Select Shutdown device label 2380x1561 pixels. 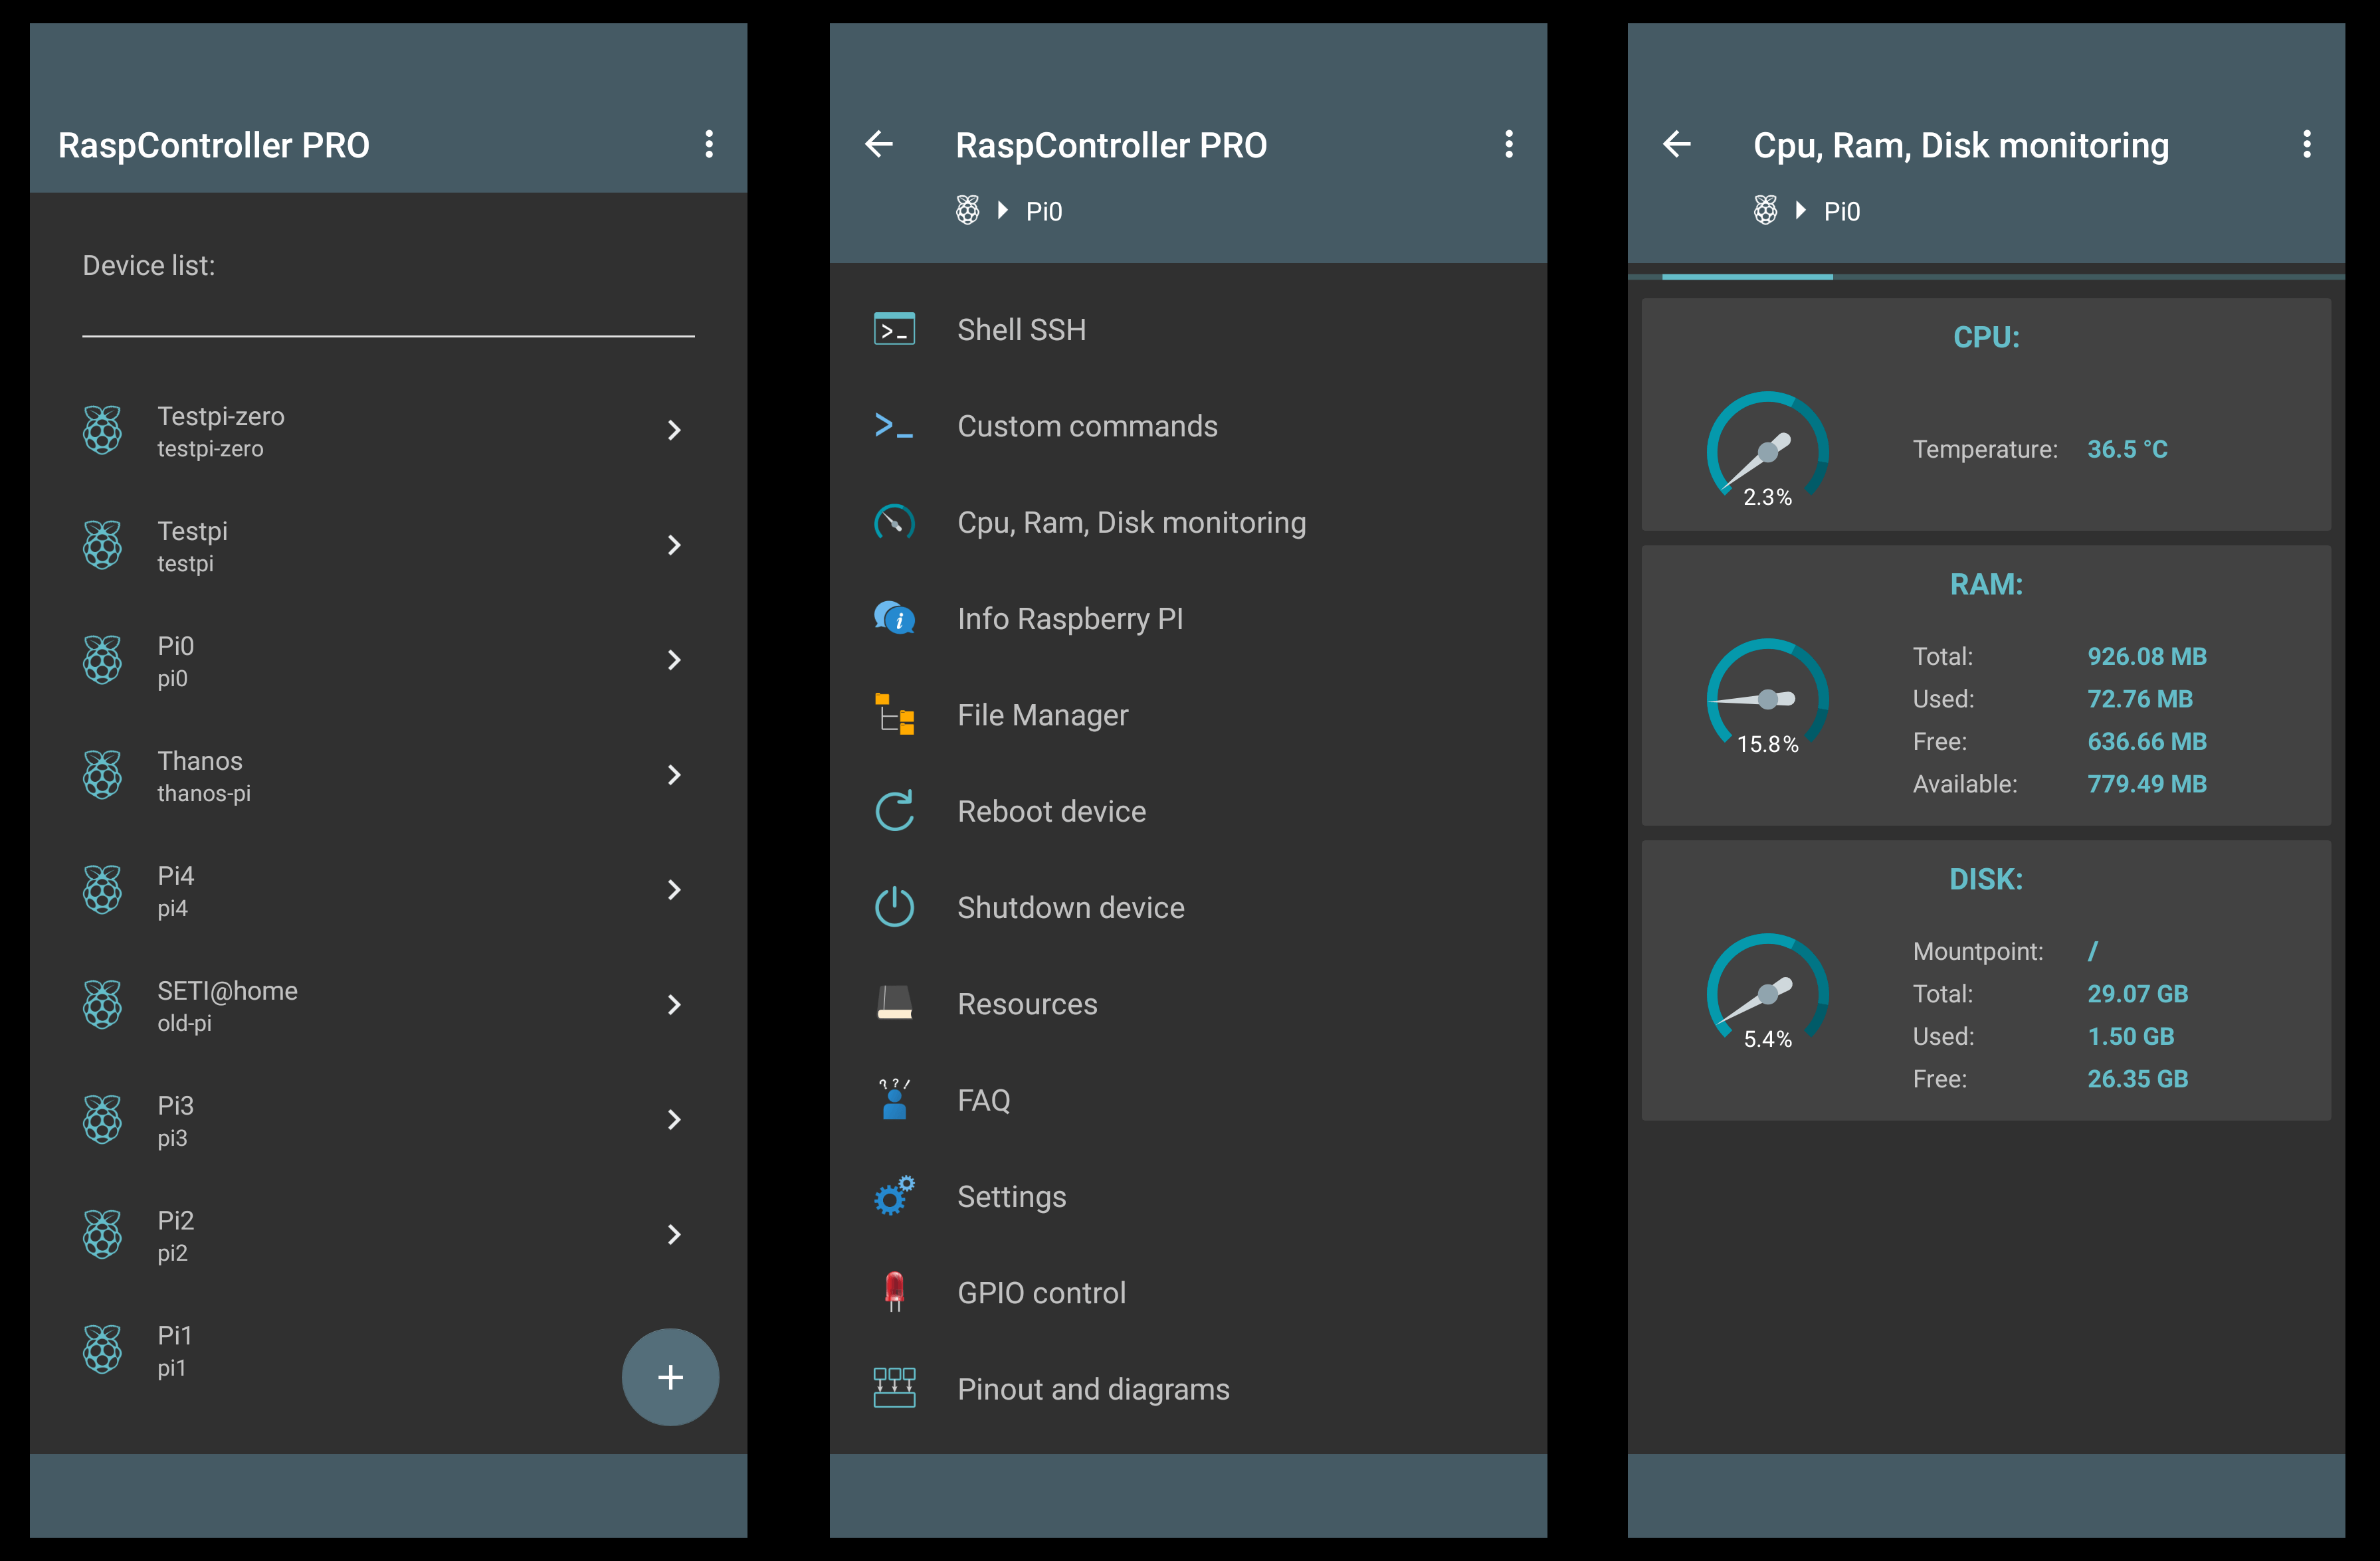click(1071, 907)
